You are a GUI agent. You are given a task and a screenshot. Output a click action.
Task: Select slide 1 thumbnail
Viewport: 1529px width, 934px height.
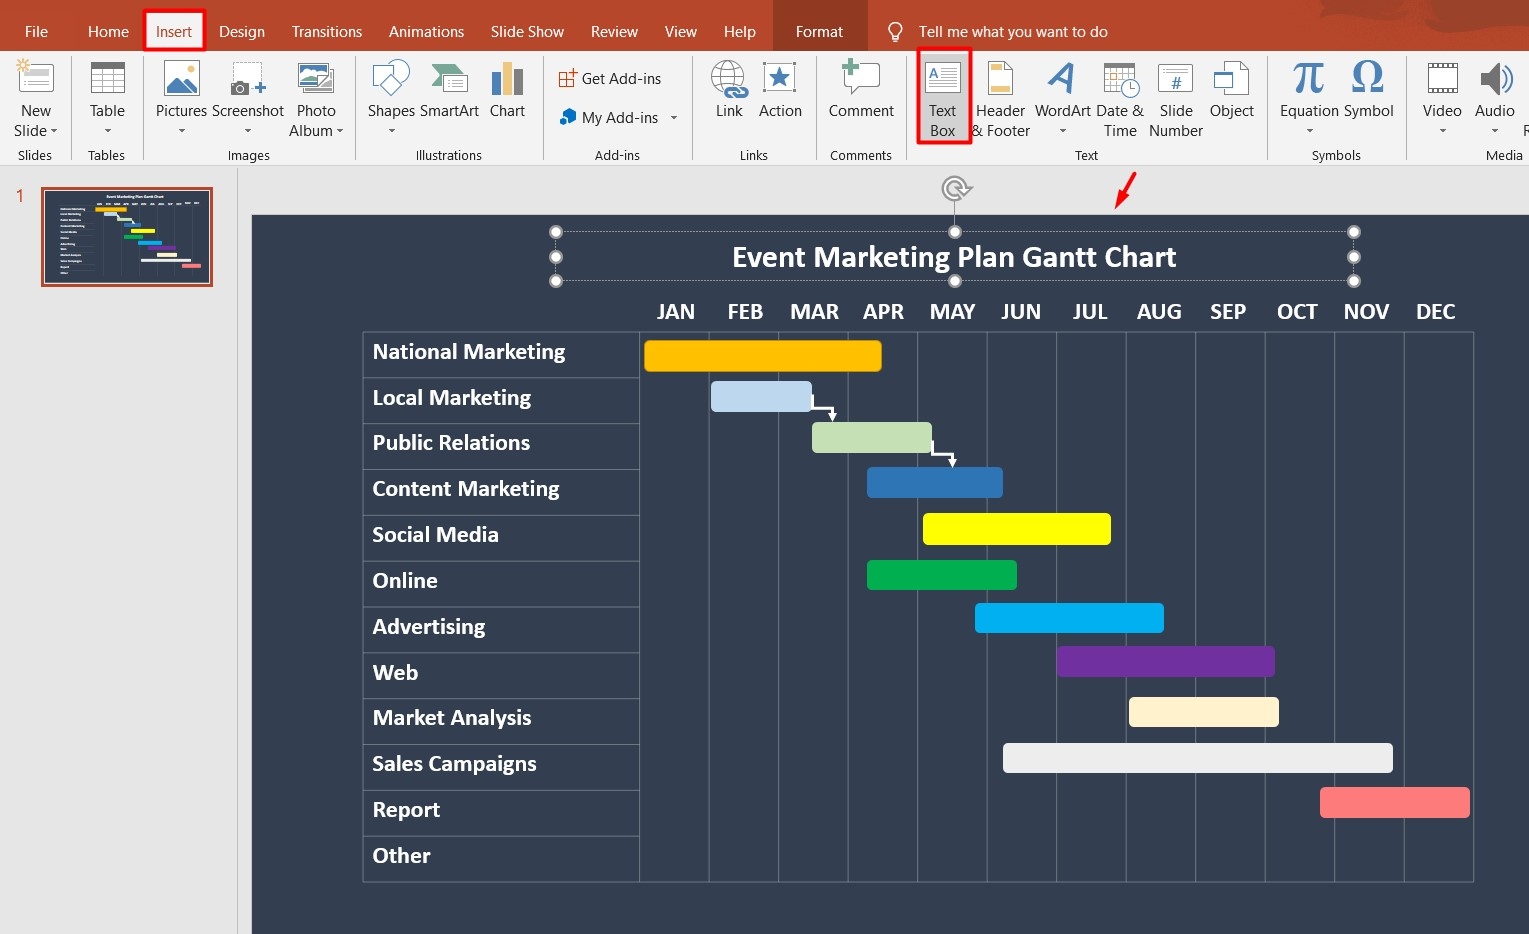(x=127, y=237)
